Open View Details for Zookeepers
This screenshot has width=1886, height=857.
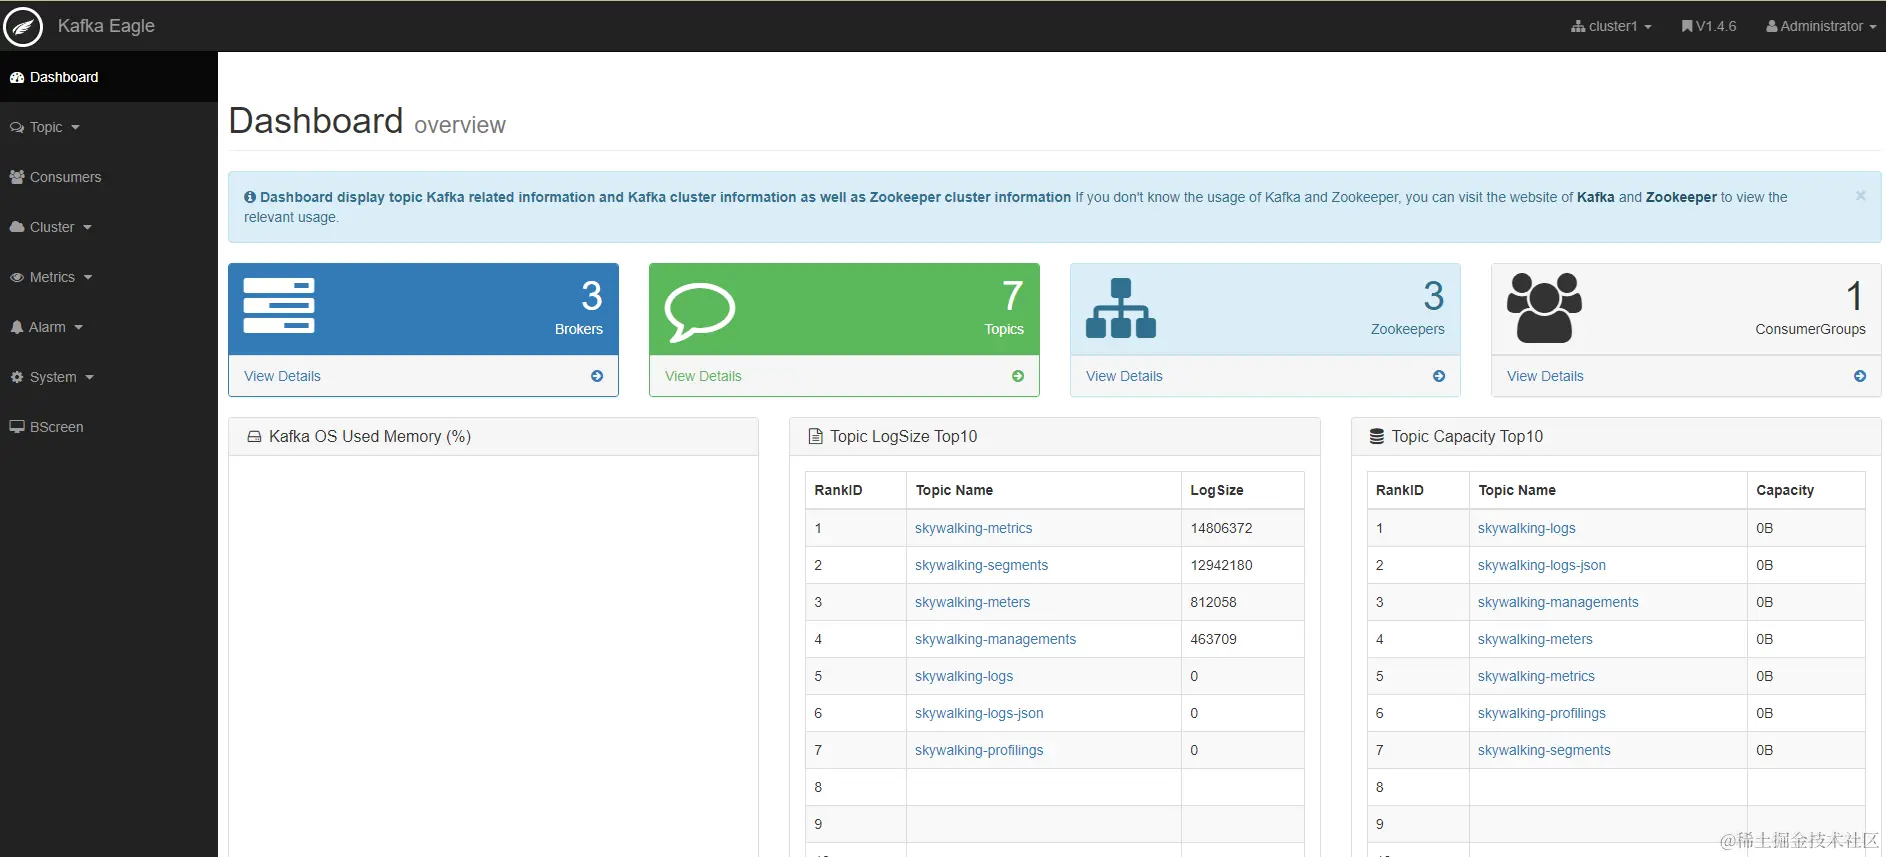1124,376
